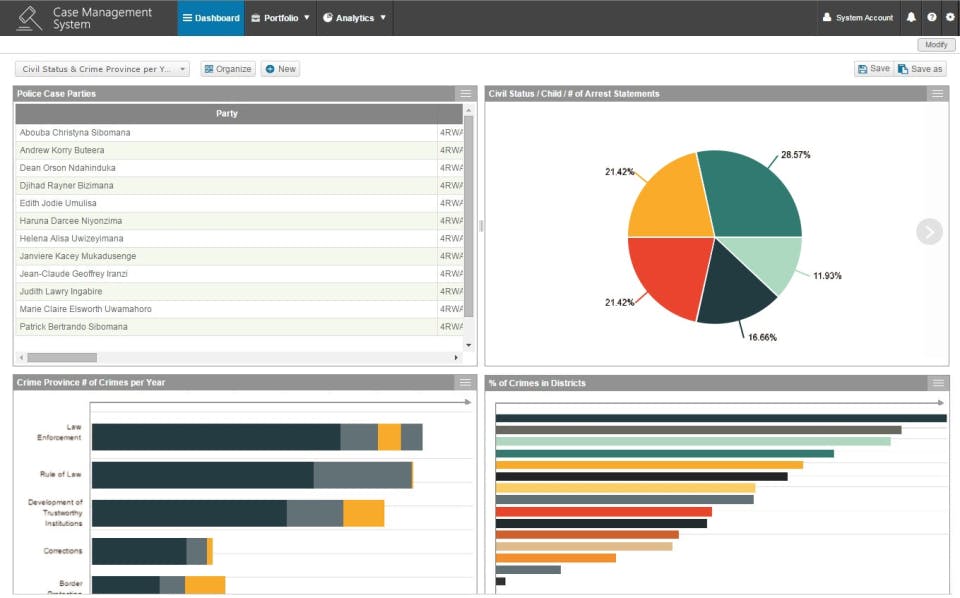Click the notifications bell icon

tap(909, 17)
